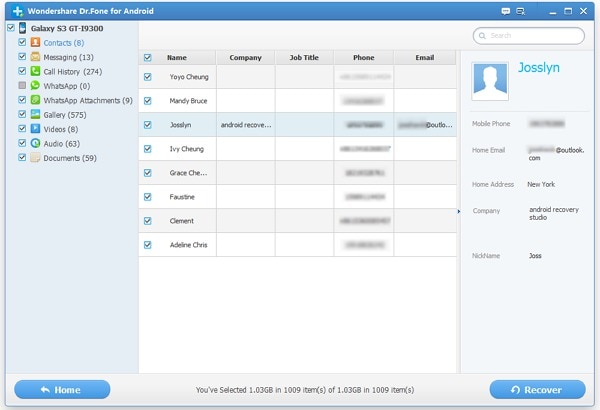Select the Adeline Chris contact name
Image resolution: width=600 pixels, height=410 pixels.
coord(189,245)
